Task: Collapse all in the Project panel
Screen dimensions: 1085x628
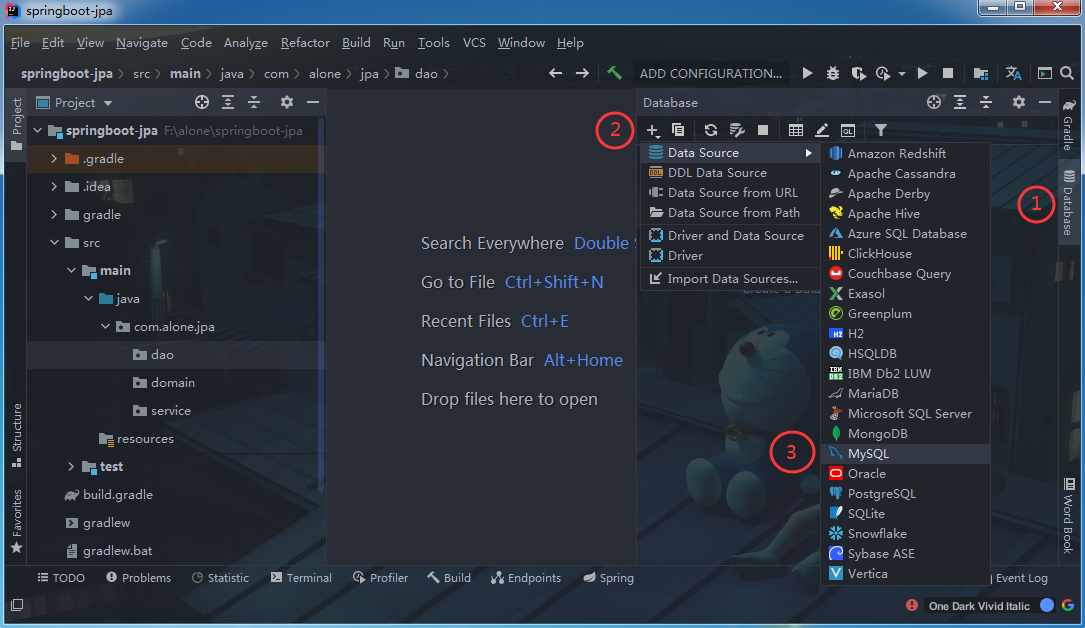Action: (x=254, y=102)
